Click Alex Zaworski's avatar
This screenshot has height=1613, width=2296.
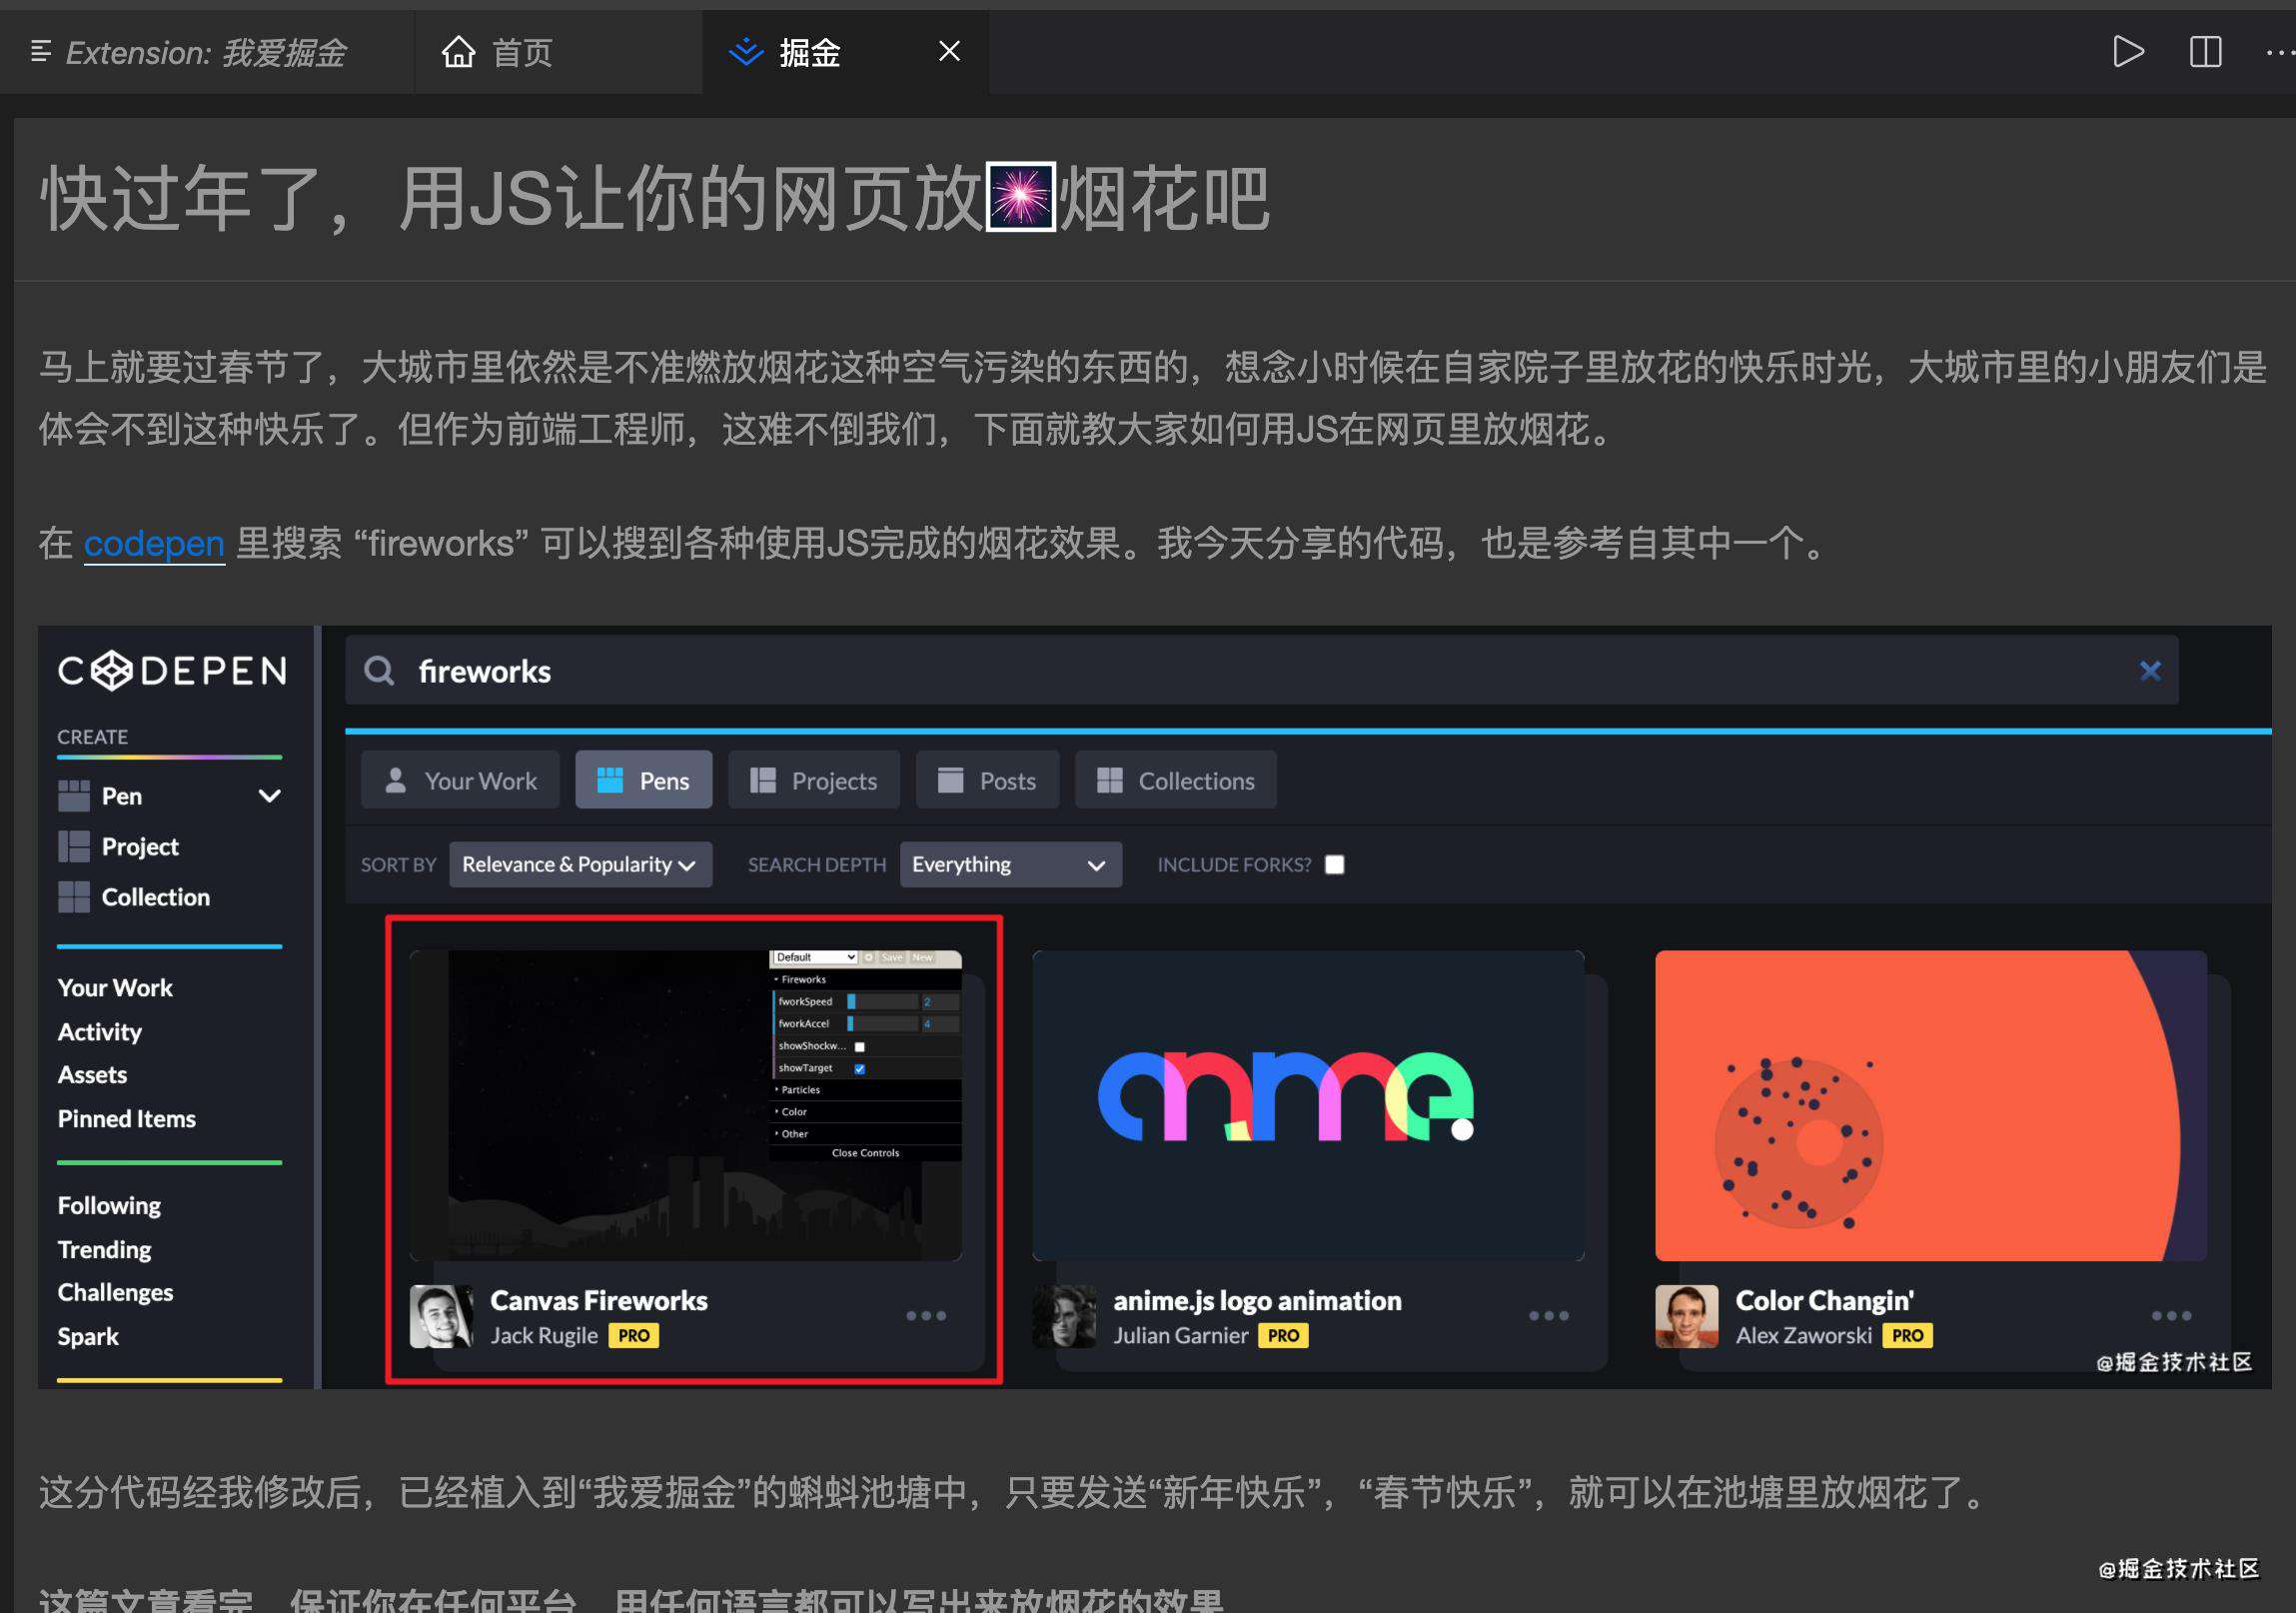coord(1686,1316)
